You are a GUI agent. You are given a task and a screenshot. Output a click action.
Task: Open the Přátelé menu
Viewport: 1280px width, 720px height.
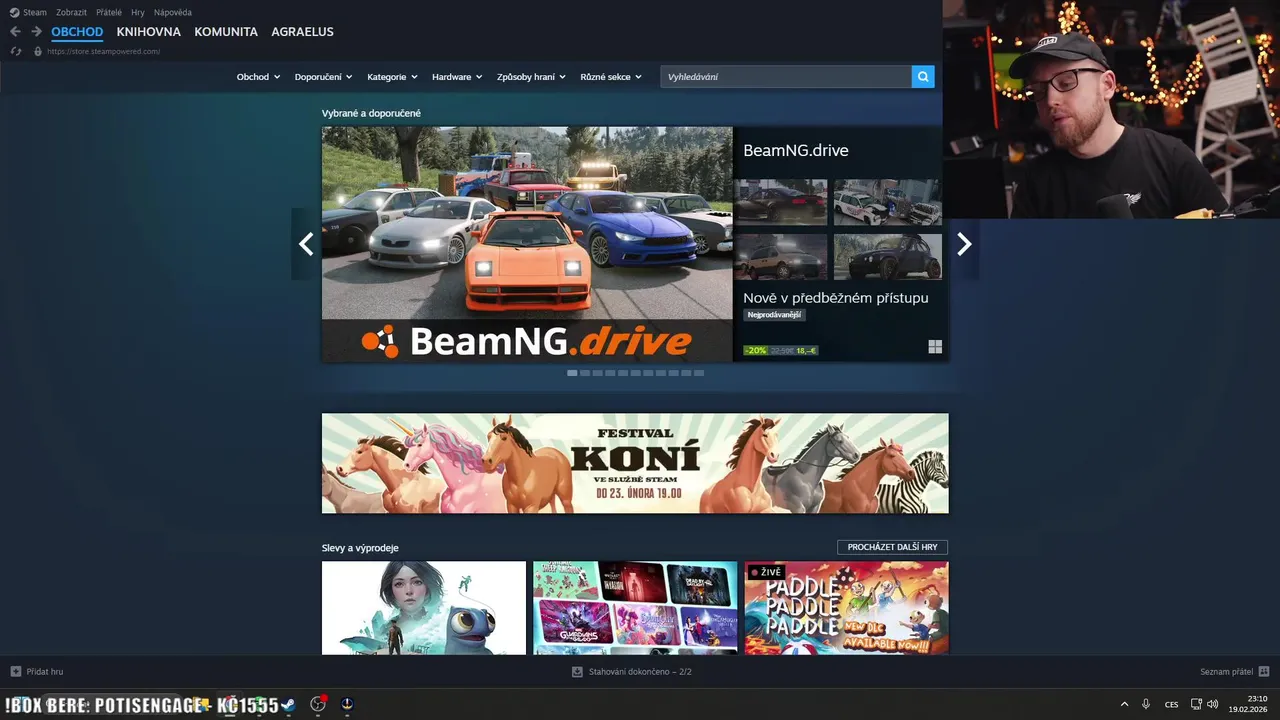tap(109, 12)
